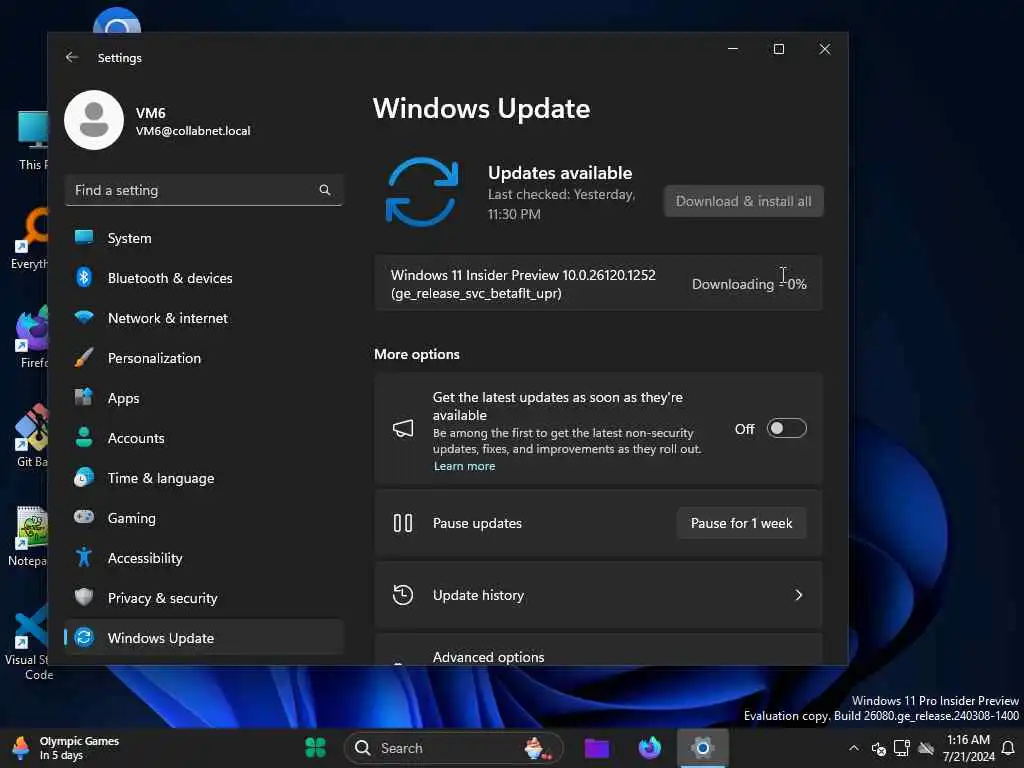Screen dimensions: 1024x768
Task: Click the search magnifier in Find a setting
Action: click(325, 190)
